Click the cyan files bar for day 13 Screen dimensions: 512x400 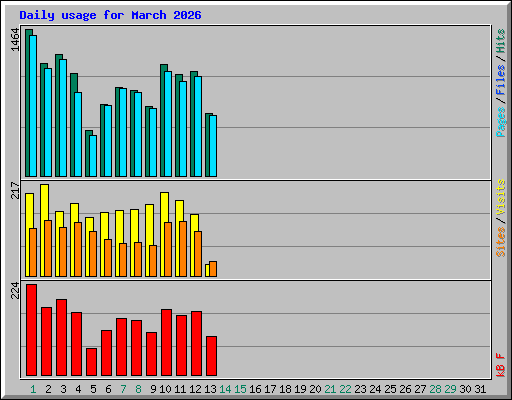213,146
